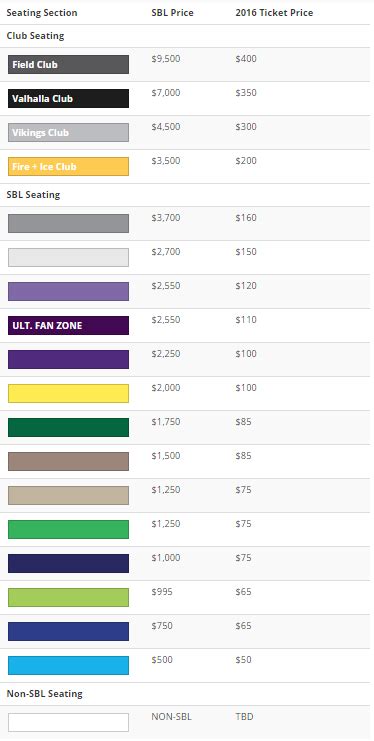Select the light blue $500 swatch
This screenshot has height=741, width=374.
(x=68, y=665)
